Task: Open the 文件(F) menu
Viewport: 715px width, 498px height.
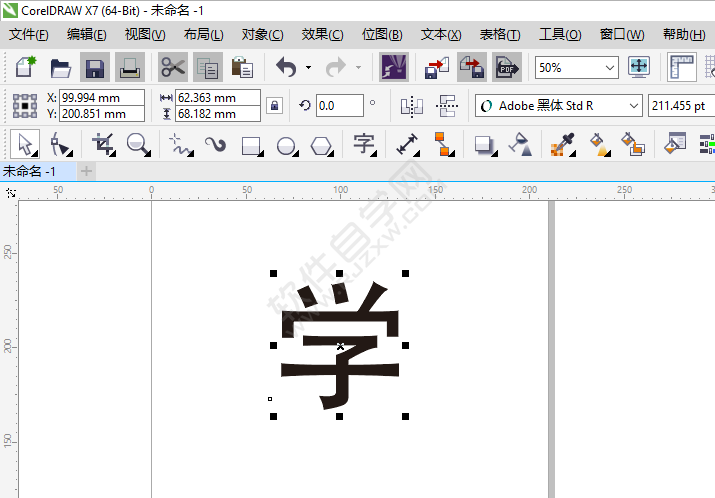Action: pyautogui.click(x=29, y=35)
